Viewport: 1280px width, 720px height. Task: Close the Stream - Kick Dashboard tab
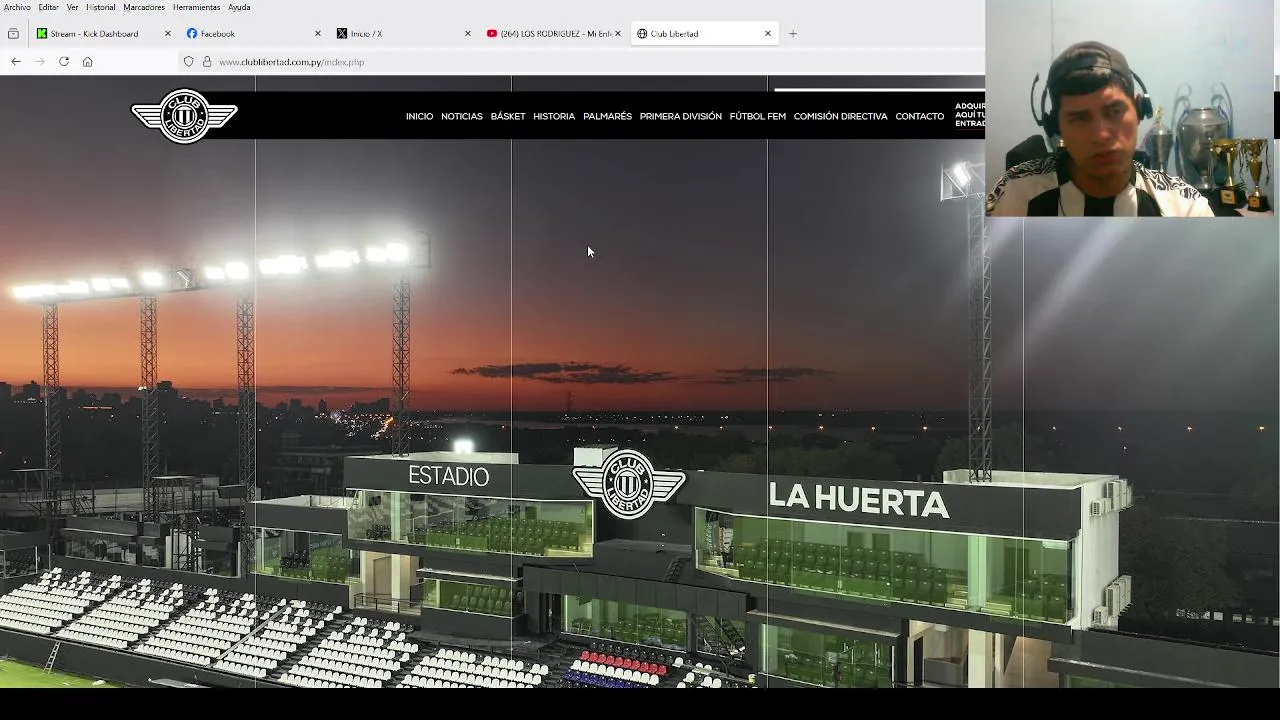click(168, 34)
